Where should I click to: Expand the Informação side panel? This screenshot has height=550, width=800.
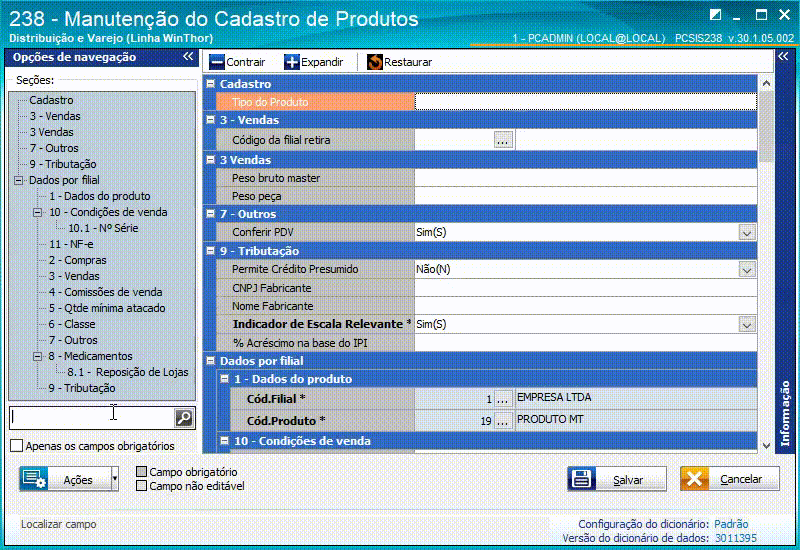[x=783, y=56]
